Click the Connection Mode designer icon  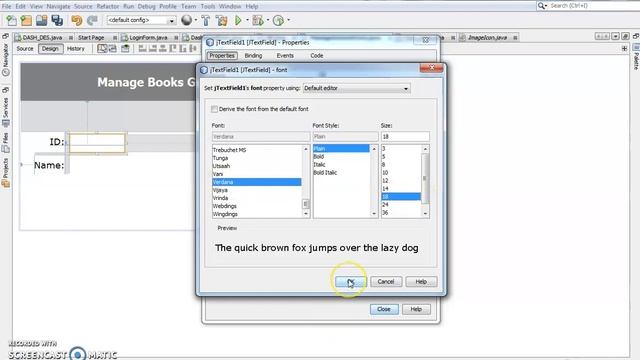(x=113, y=49)
